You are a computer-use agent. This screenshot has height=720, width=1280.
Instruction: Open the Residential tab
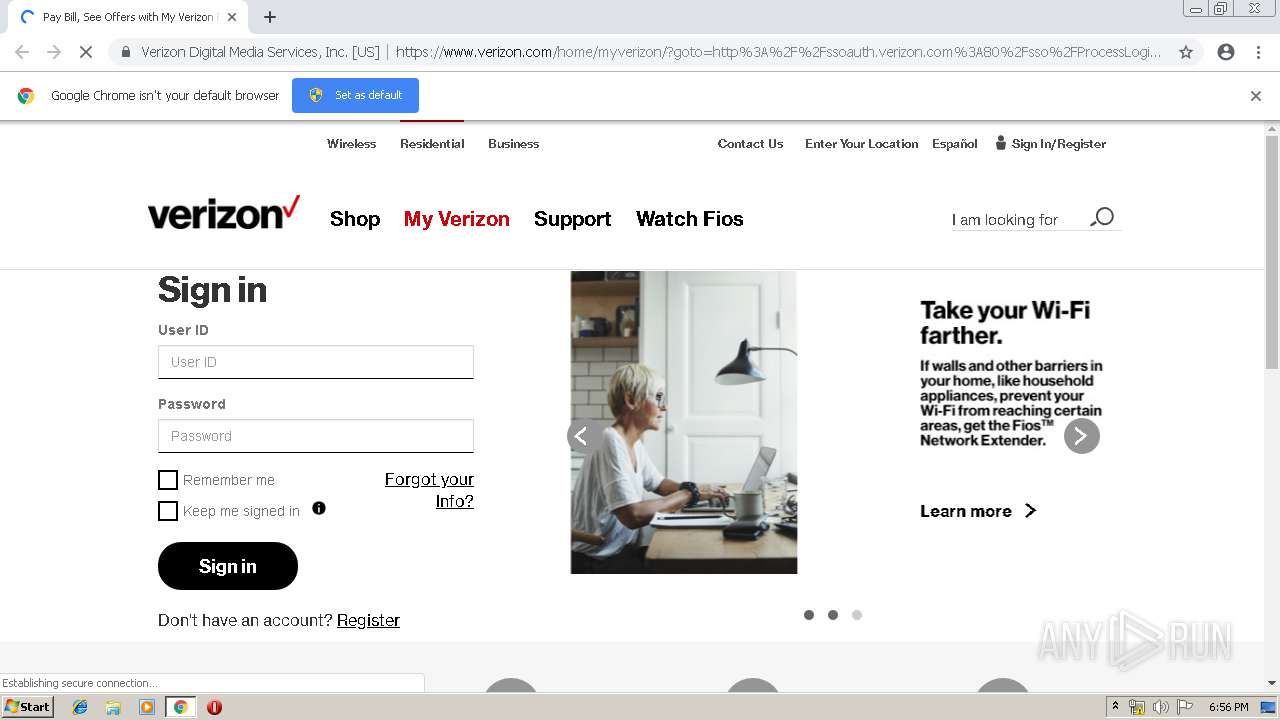pyautogui.click(x=432, y=144)
